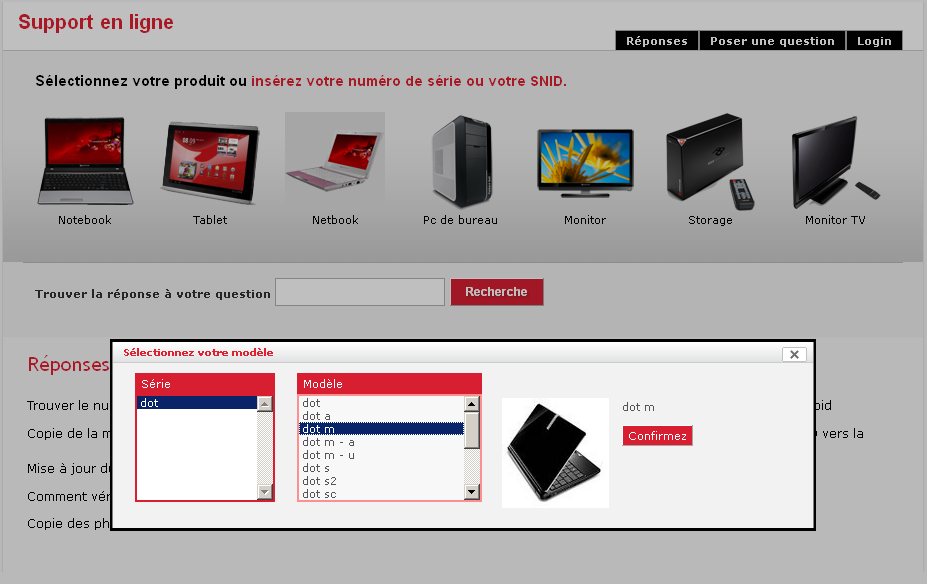
Task: Click the Monitor product image
Action: pyautogui.click(x=585, y=163)
